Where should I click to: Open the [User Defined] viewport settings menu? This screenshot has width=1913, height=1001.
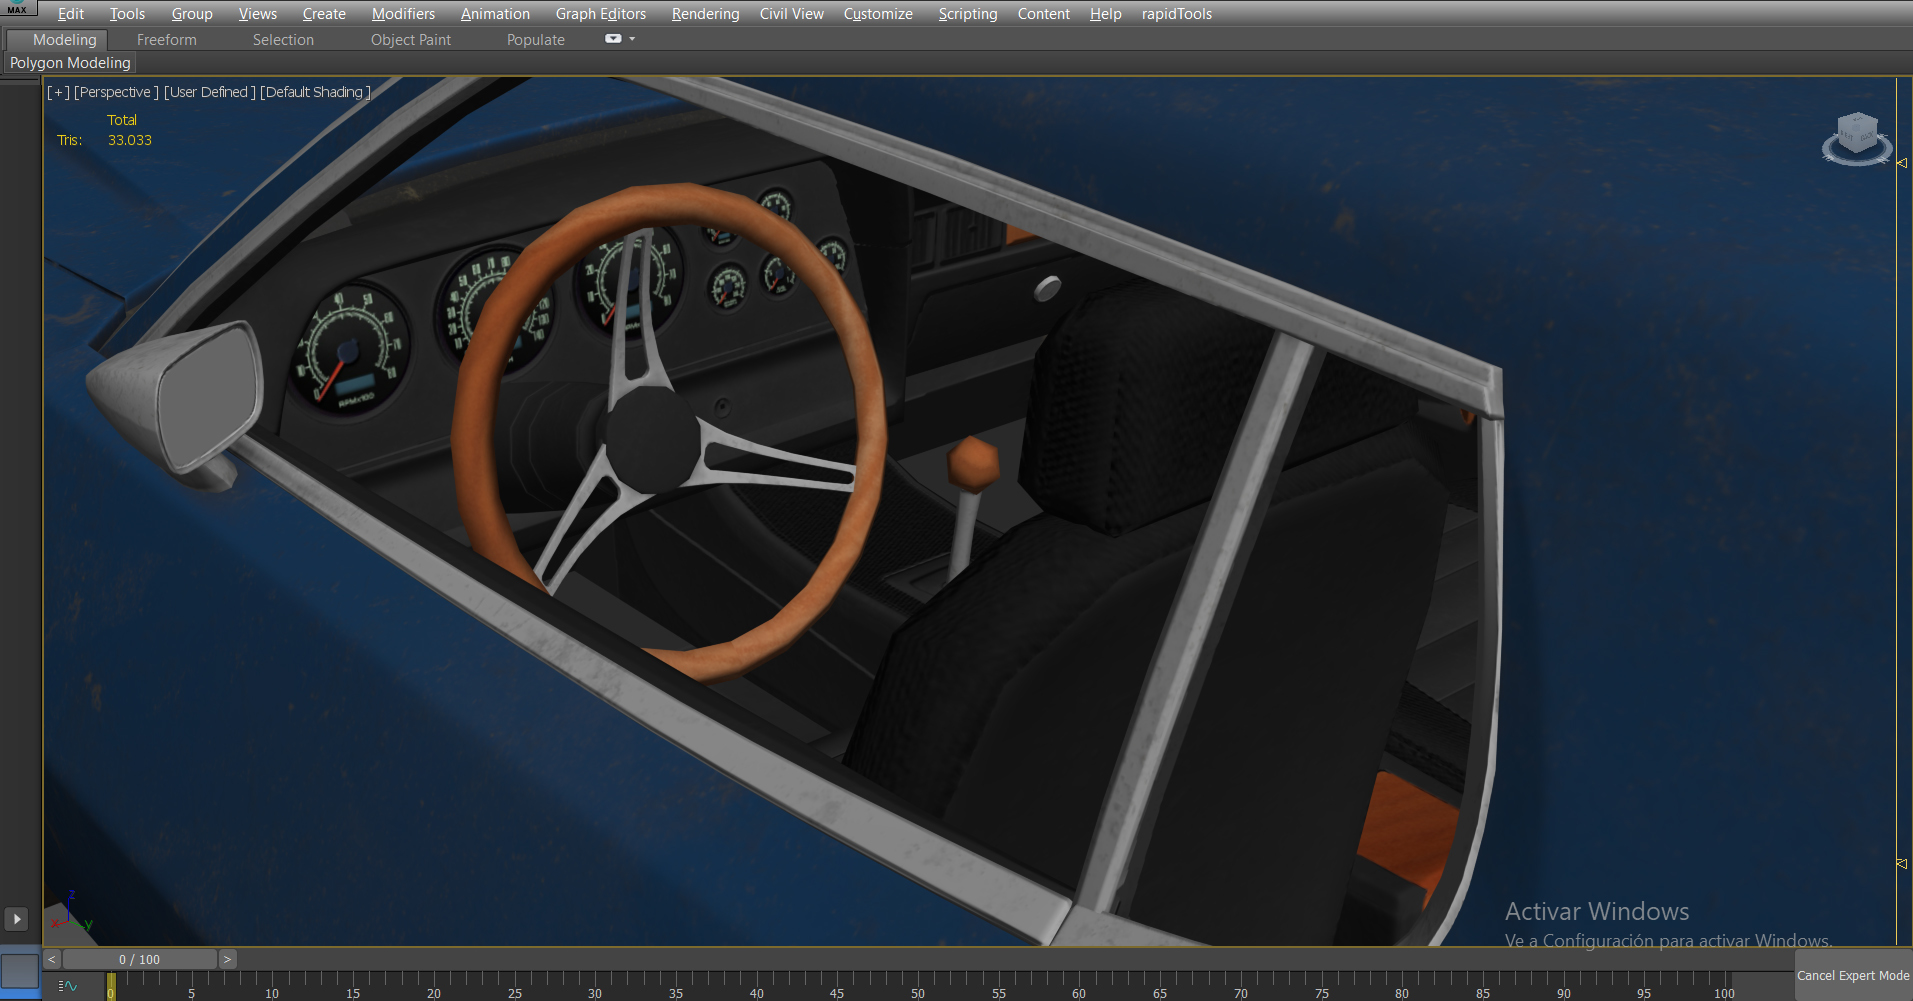(x=210, y=92)
